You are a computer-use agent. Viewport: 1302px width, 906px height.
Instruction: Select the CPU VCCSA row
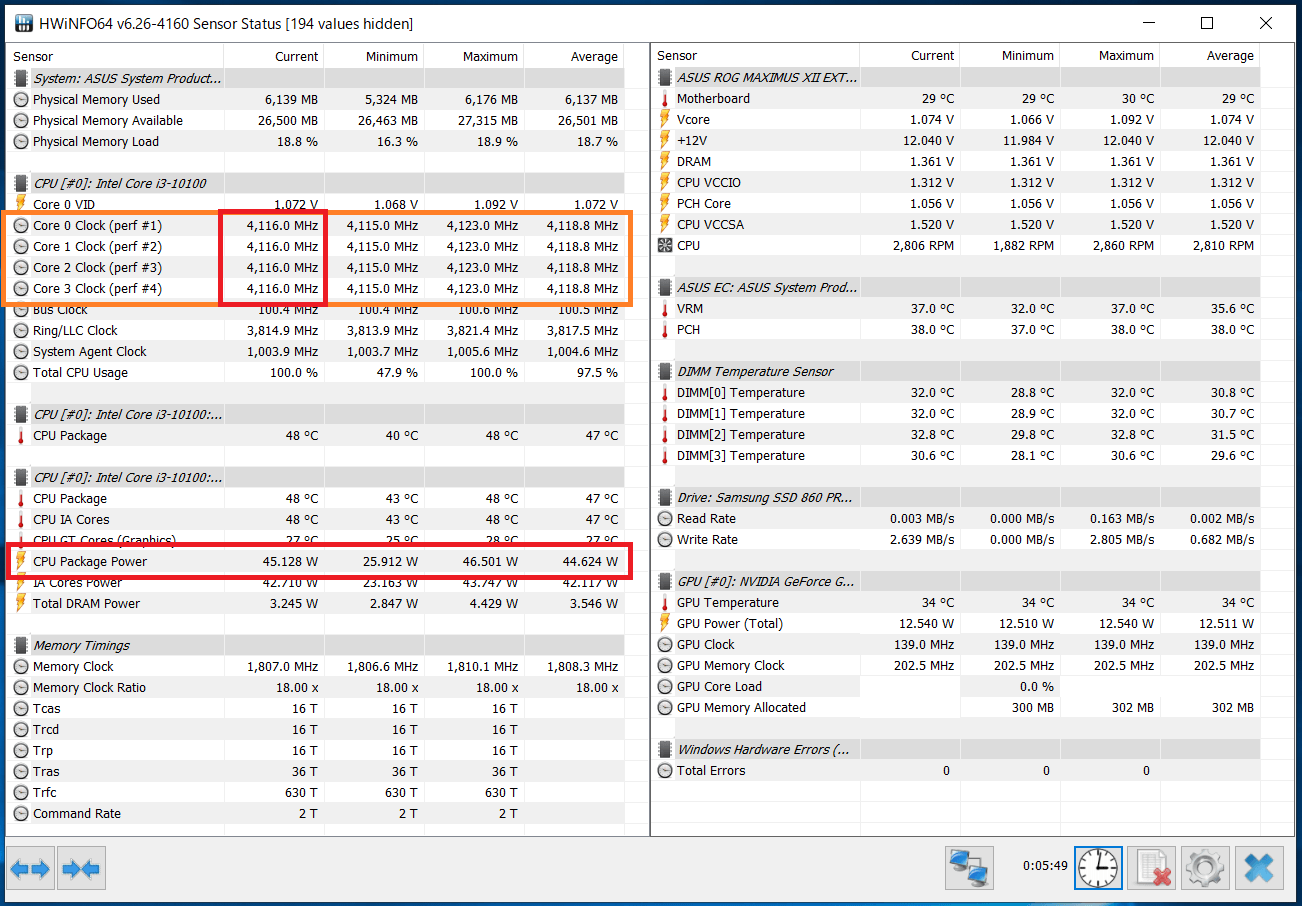tap(958, 225)
